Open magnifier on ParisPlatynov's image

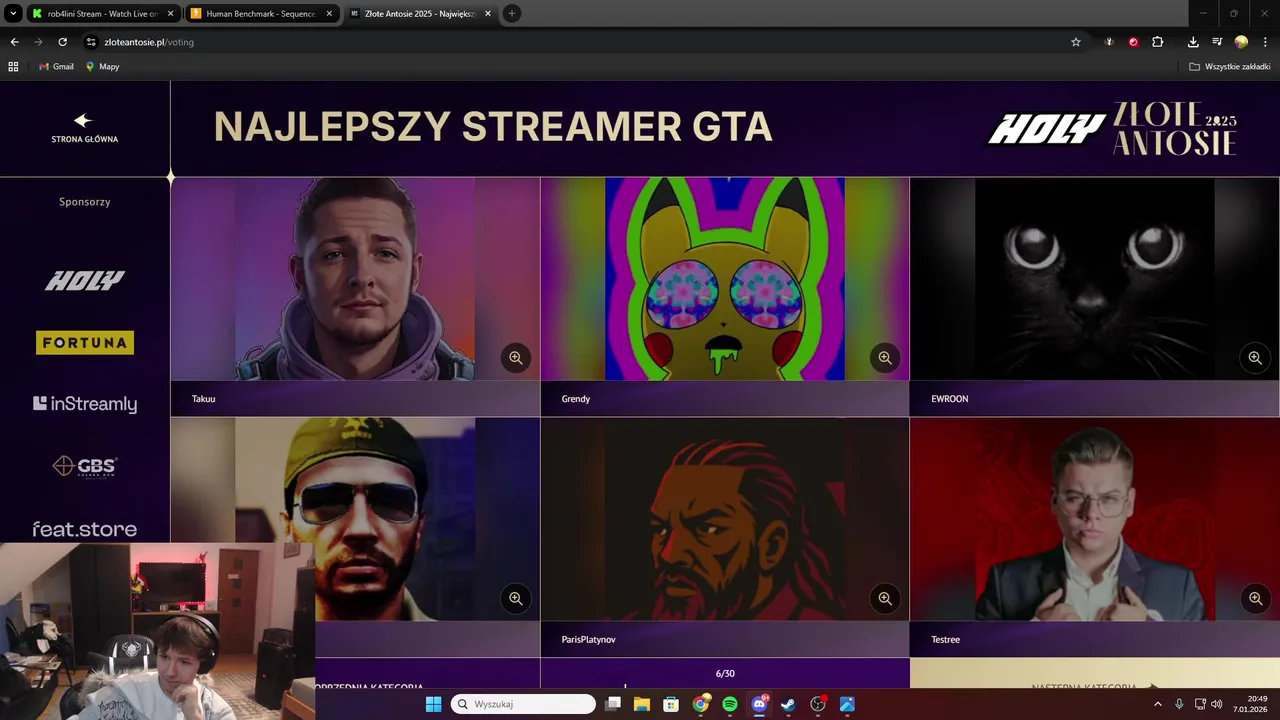(885, 599)
